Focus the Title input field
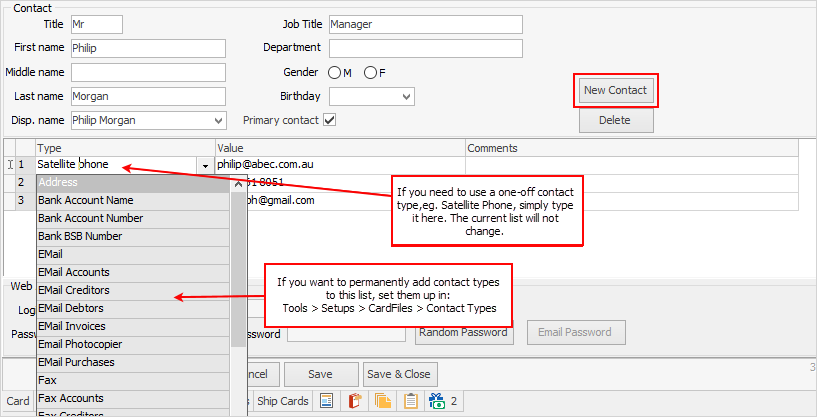 96,24
